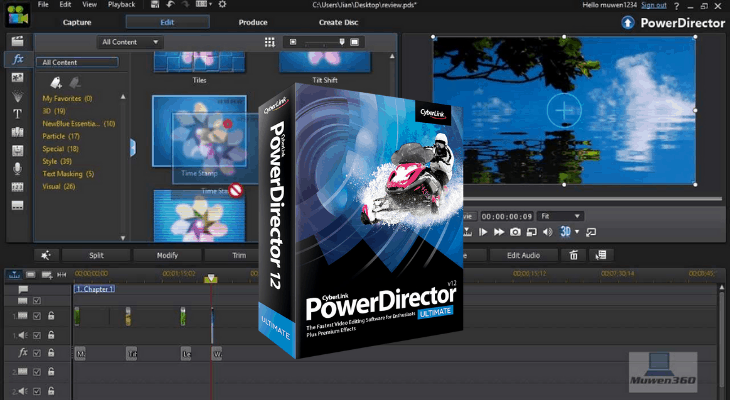Click the upgrade arrow next to PowerDirector
This screenshot has height=400, width=730.
(628, 22)
